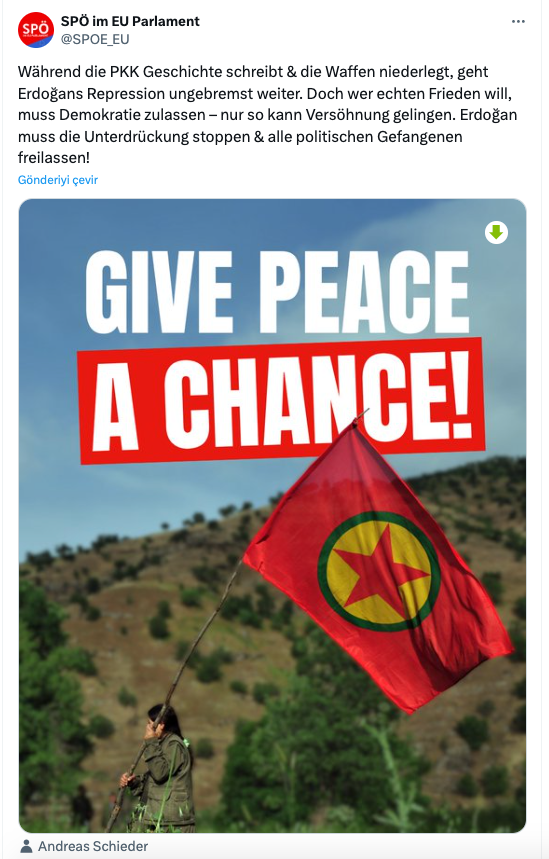This screenshot has width=549, height=859.
Task: Click the German tweet text to open post
Action: [267, 114]
